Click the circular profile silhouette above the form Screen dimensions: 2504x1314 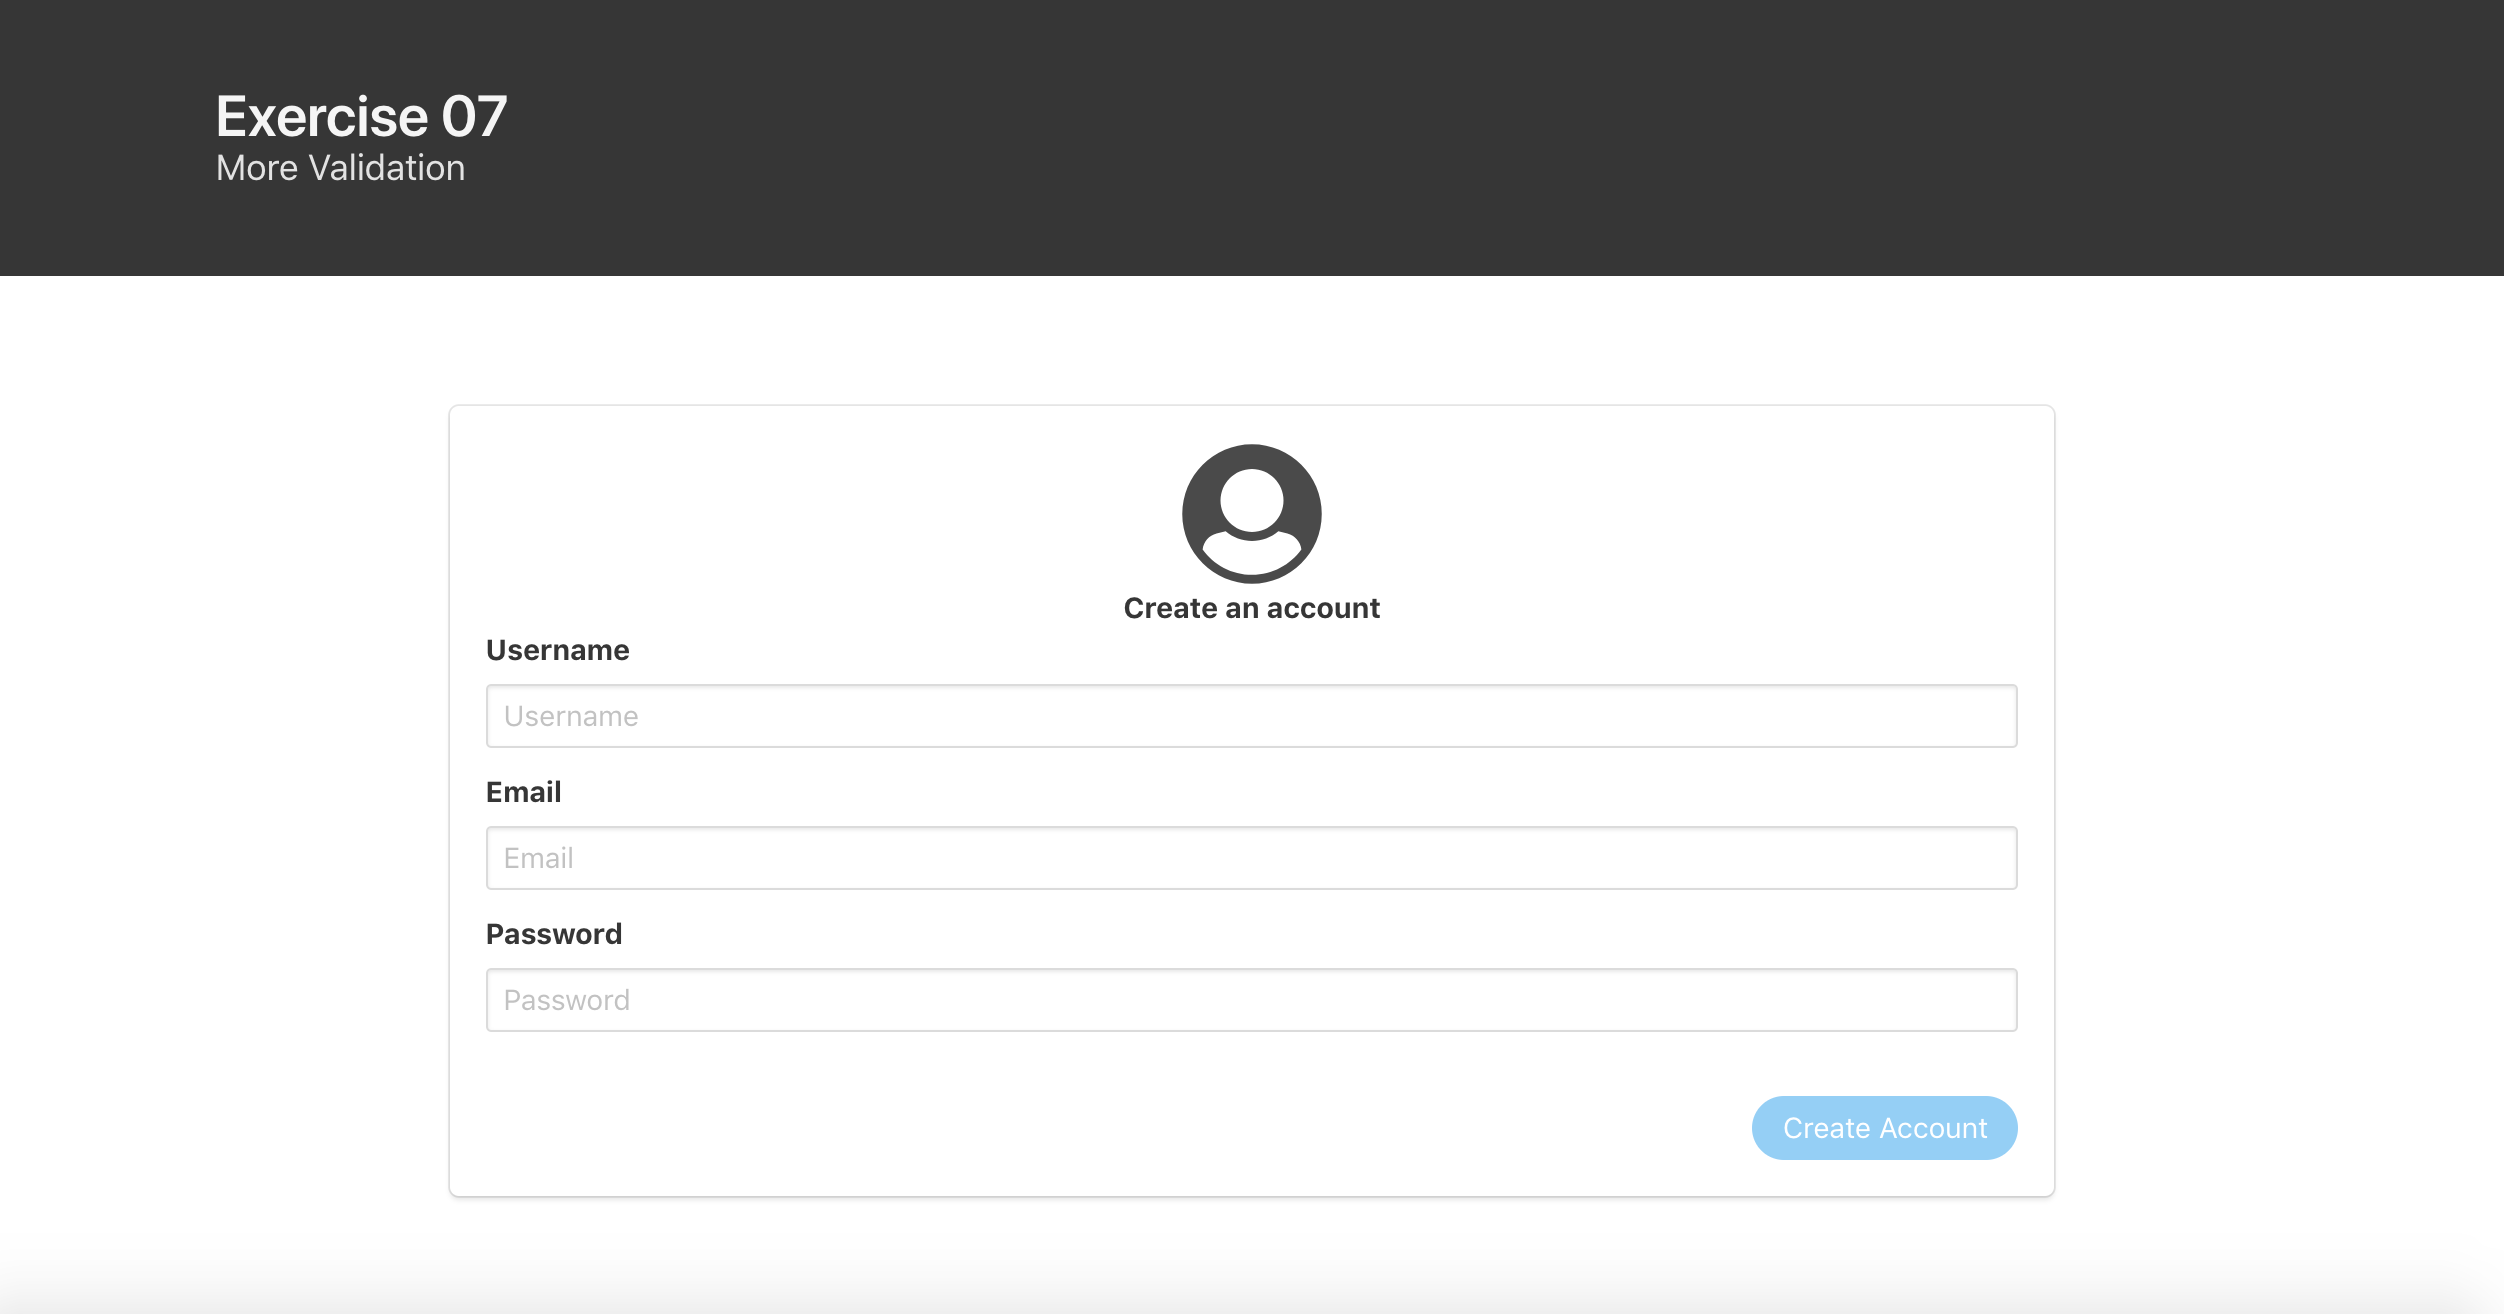click(1252, 513)
